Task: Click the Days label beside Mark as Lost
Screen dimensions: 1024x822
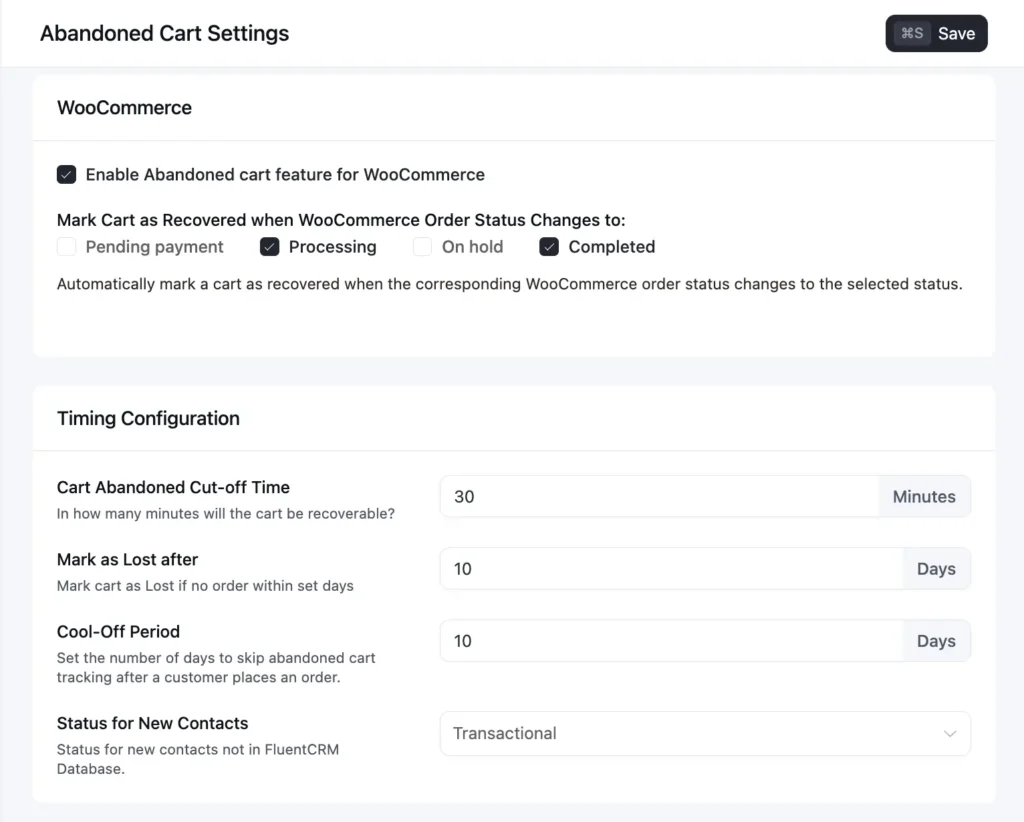Action: tap(936, 568)
